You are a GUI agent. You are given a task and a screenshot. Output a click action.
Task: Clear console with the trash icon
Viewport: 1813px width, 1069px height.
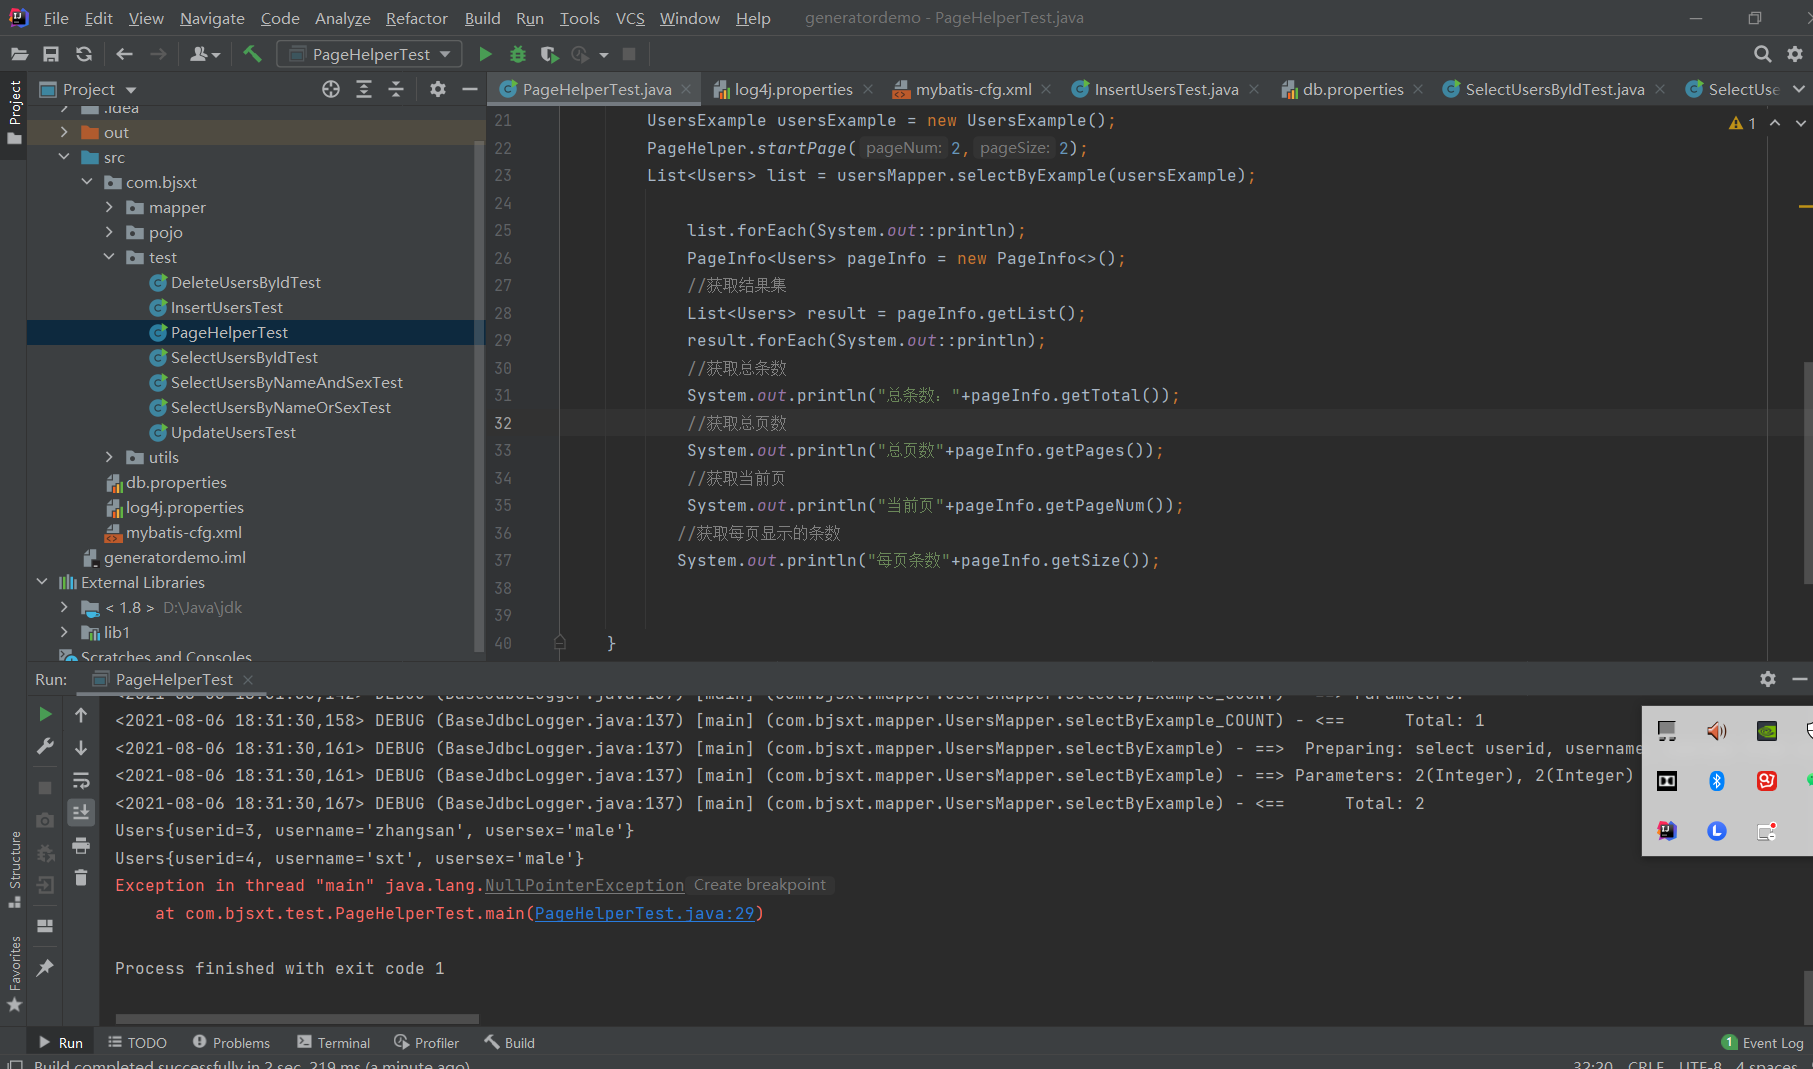pyautogui.click(x=81, y=878)
